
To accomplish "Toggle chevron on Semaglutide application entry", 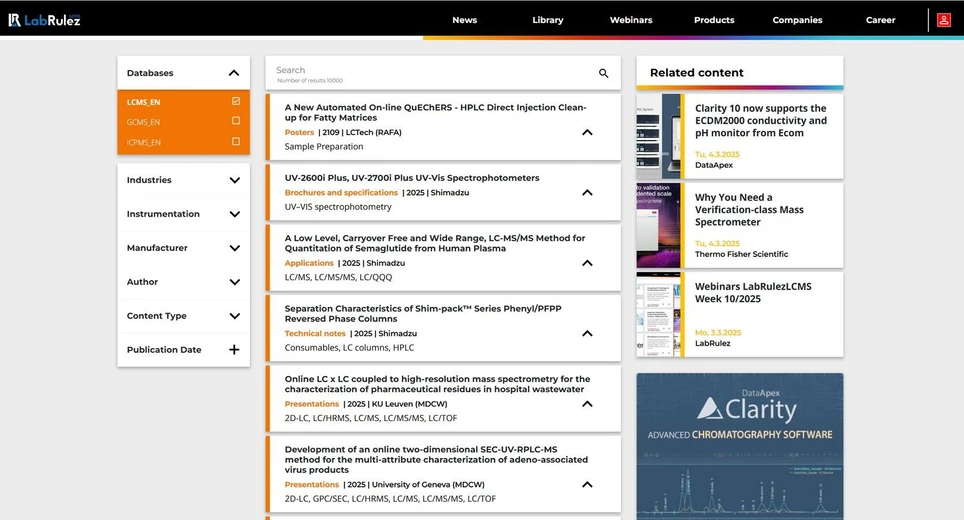I will point(587,263).
